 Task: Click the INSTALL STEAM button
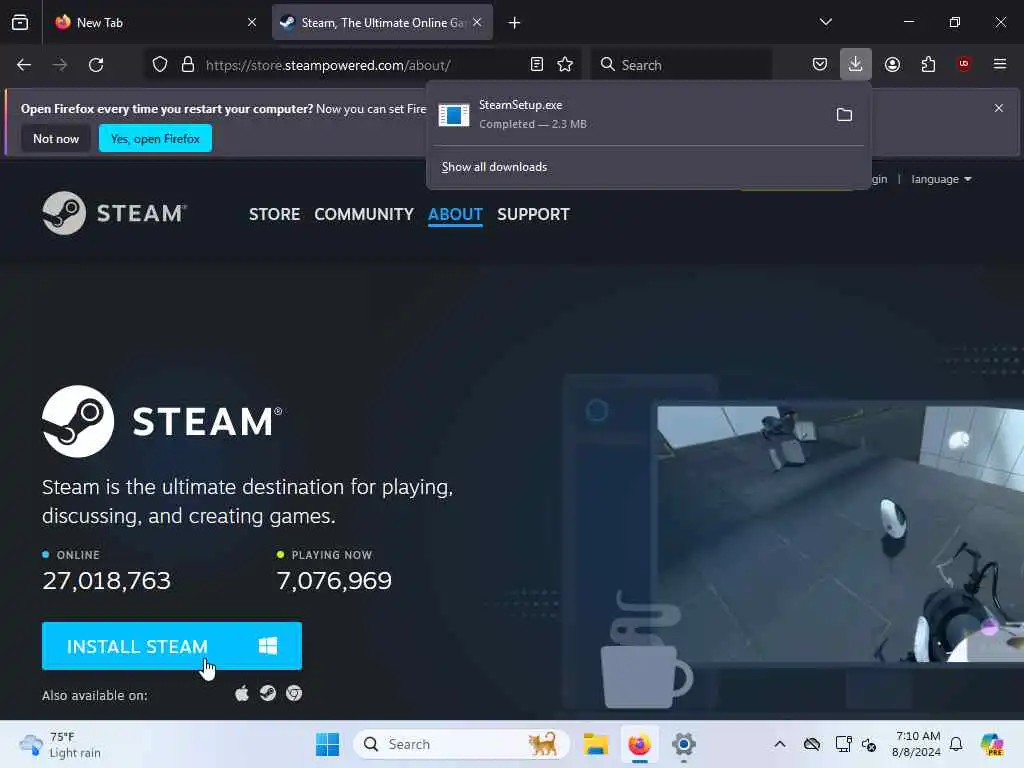point(172,646)
